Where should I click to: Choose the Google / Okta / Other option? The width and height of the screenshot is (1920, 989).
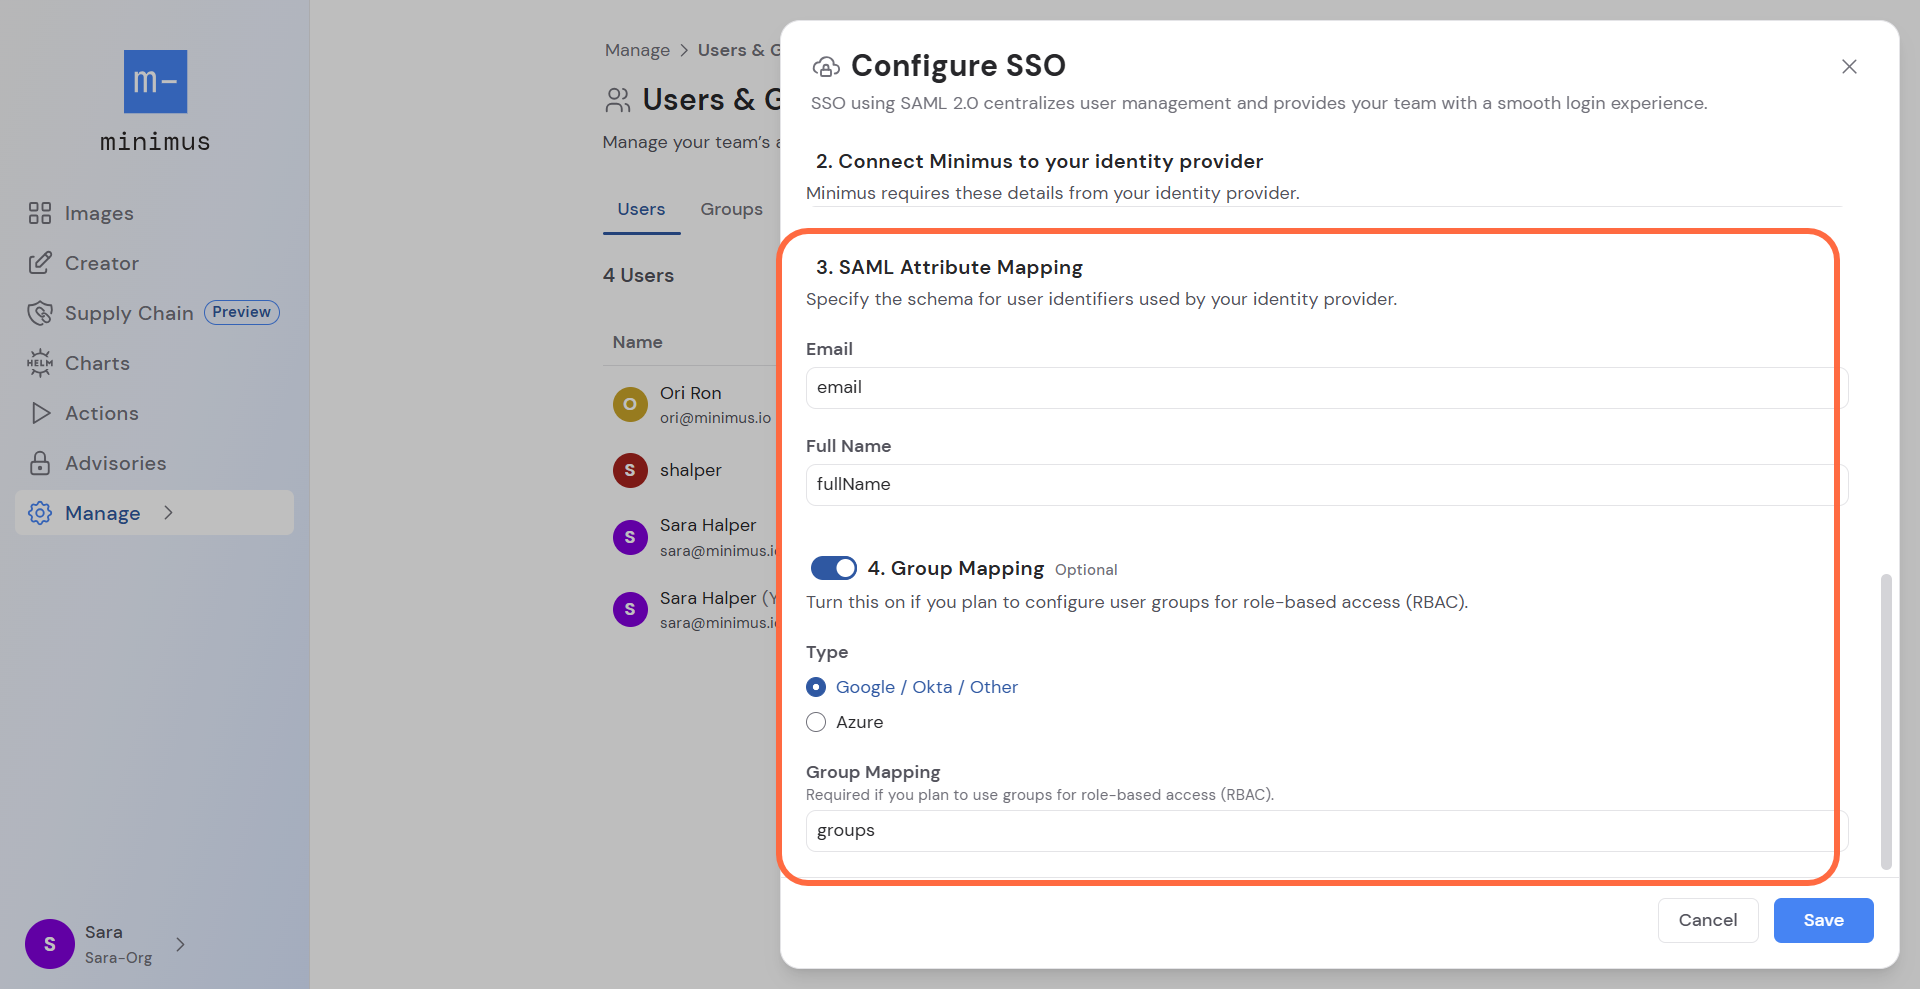(816, 687)
